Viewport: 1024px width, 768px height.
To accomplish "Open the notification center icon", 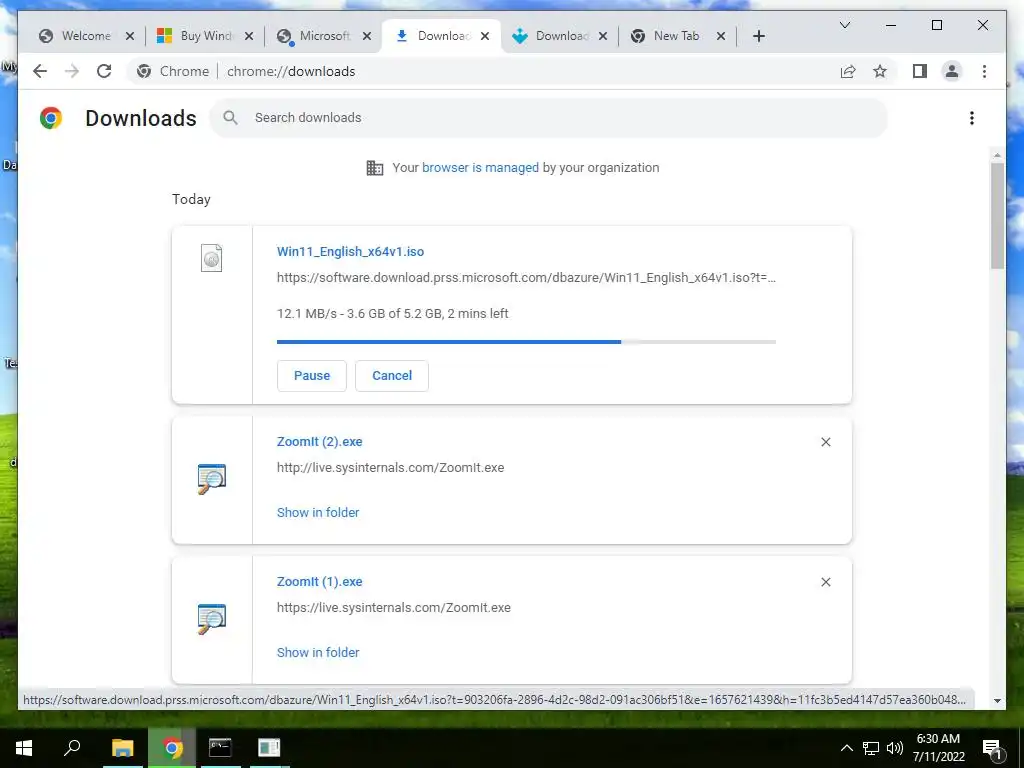I will pos(992,748).
